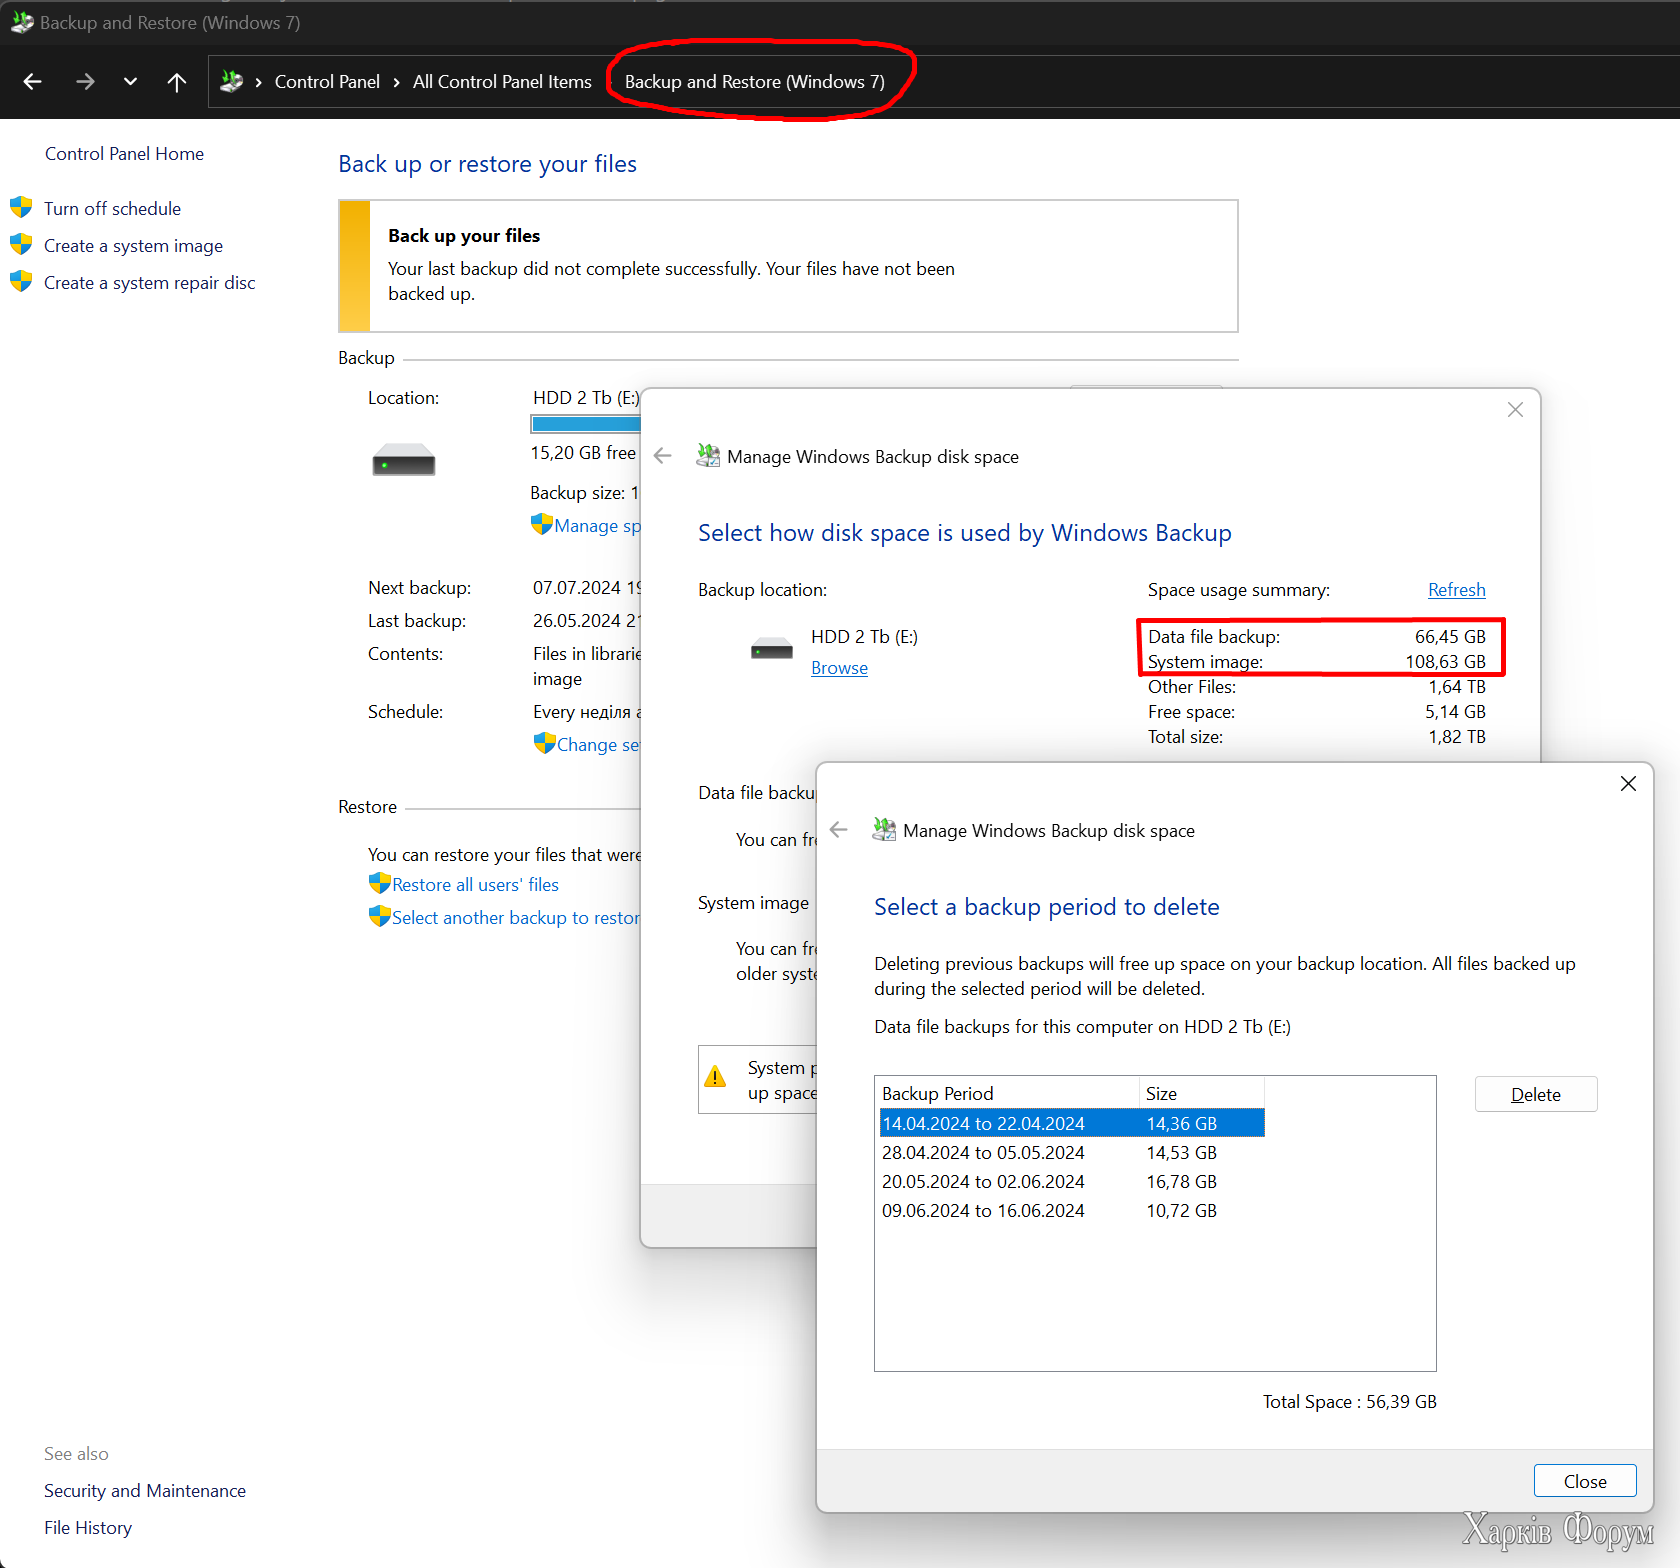Select Backup and Restore (Windows 7) breadcrumb
The image size is (1680, 1568).
754,82
